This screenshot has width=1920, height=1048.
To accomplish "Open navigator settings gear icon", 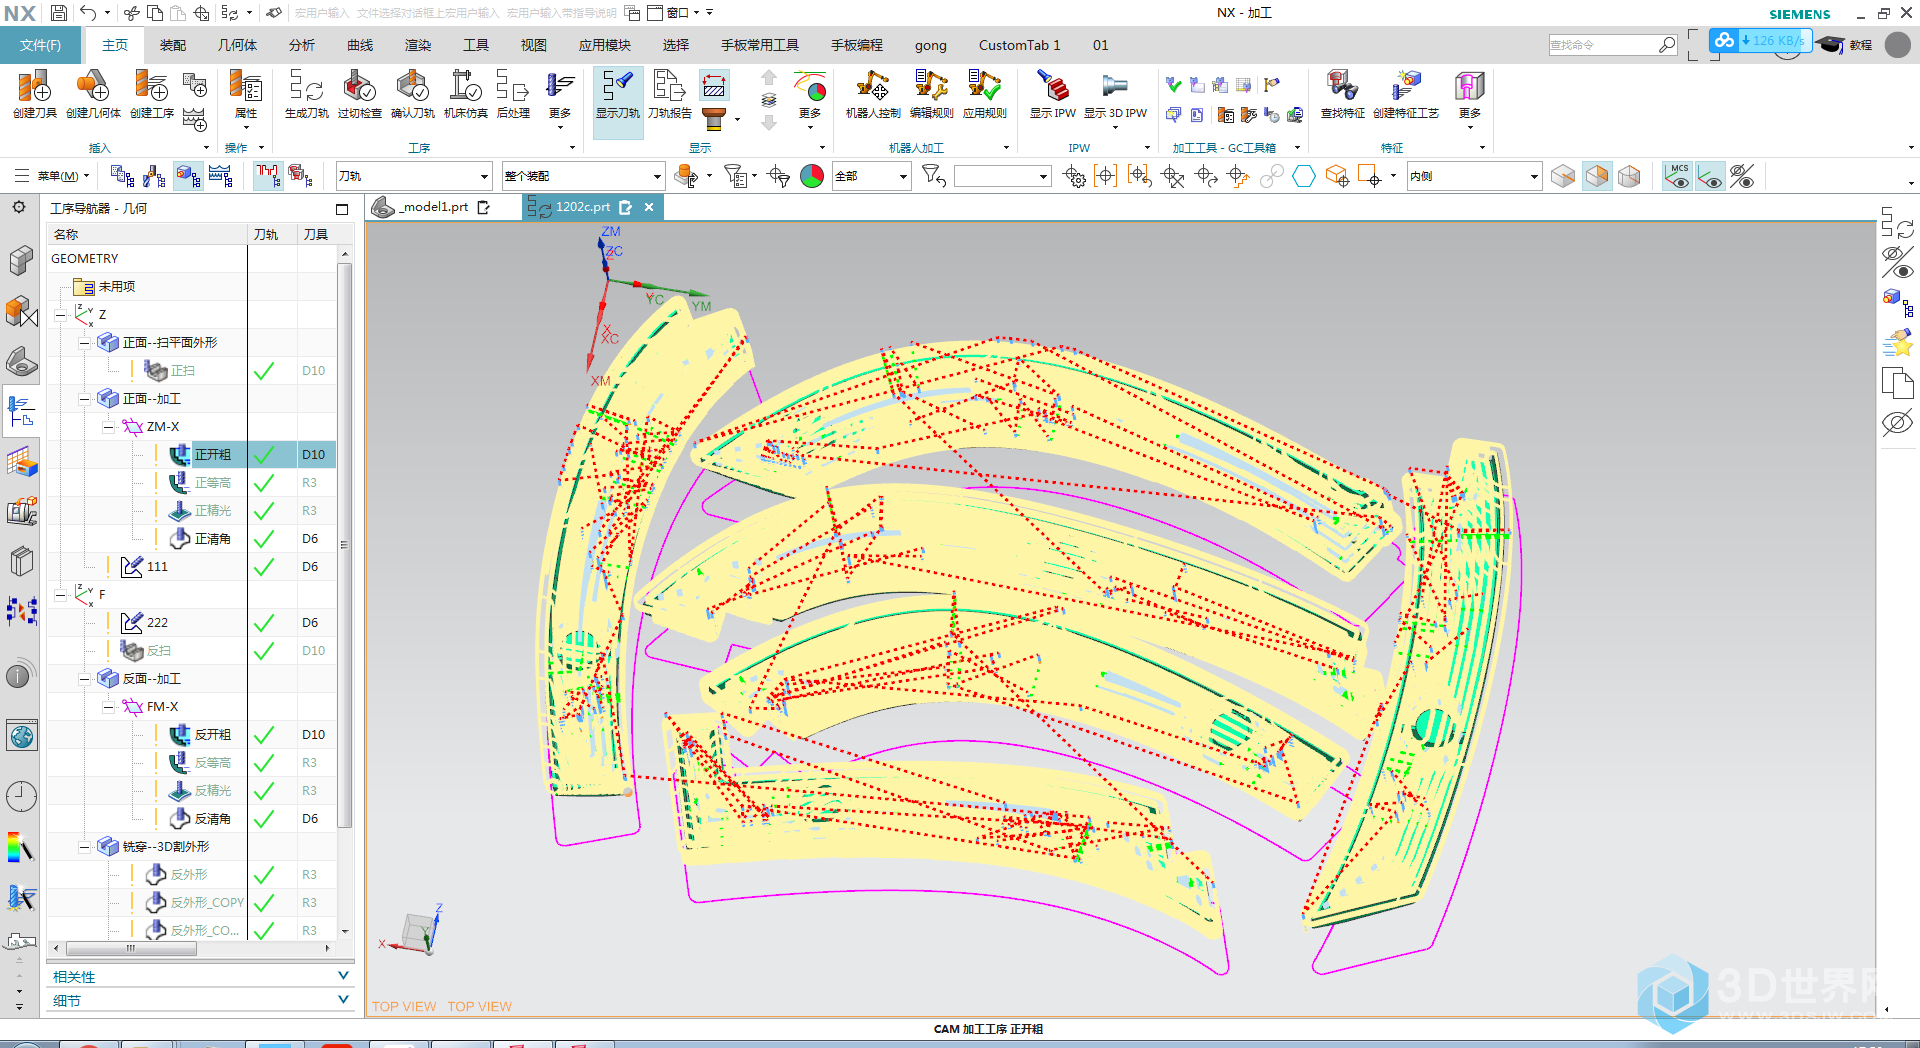I will point(18,208).
